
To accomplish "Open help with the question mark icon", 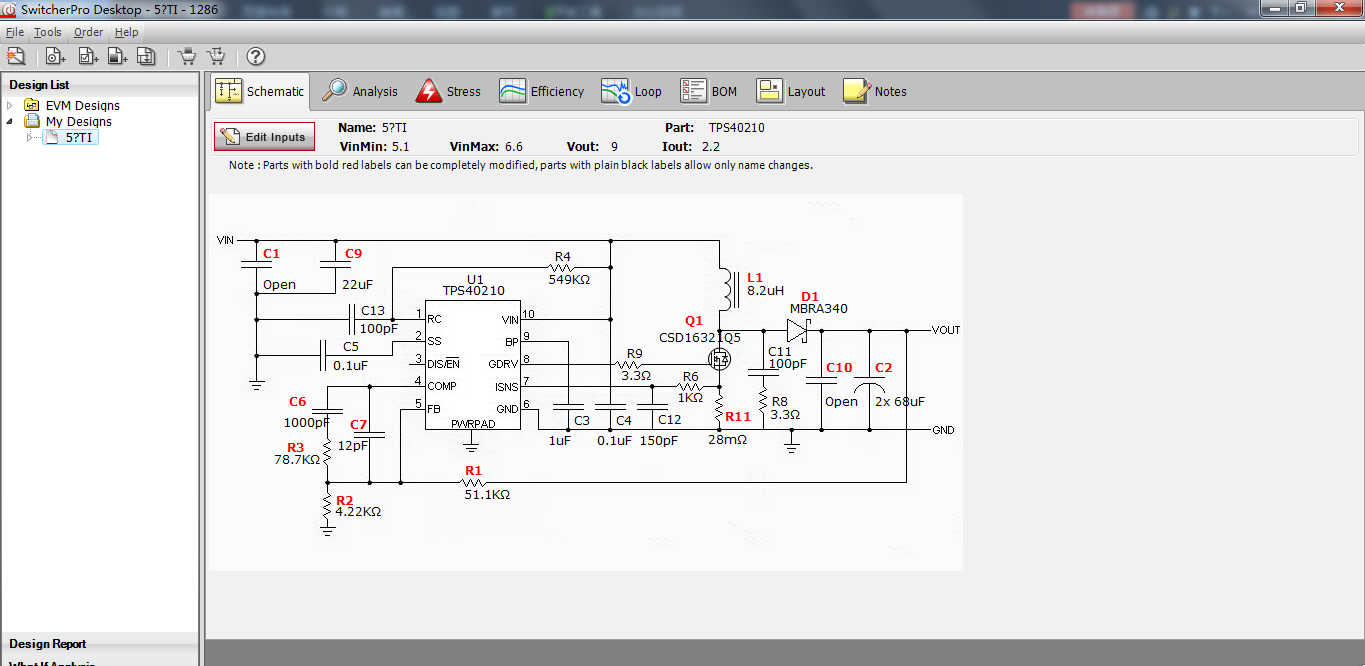I will 256,56.
